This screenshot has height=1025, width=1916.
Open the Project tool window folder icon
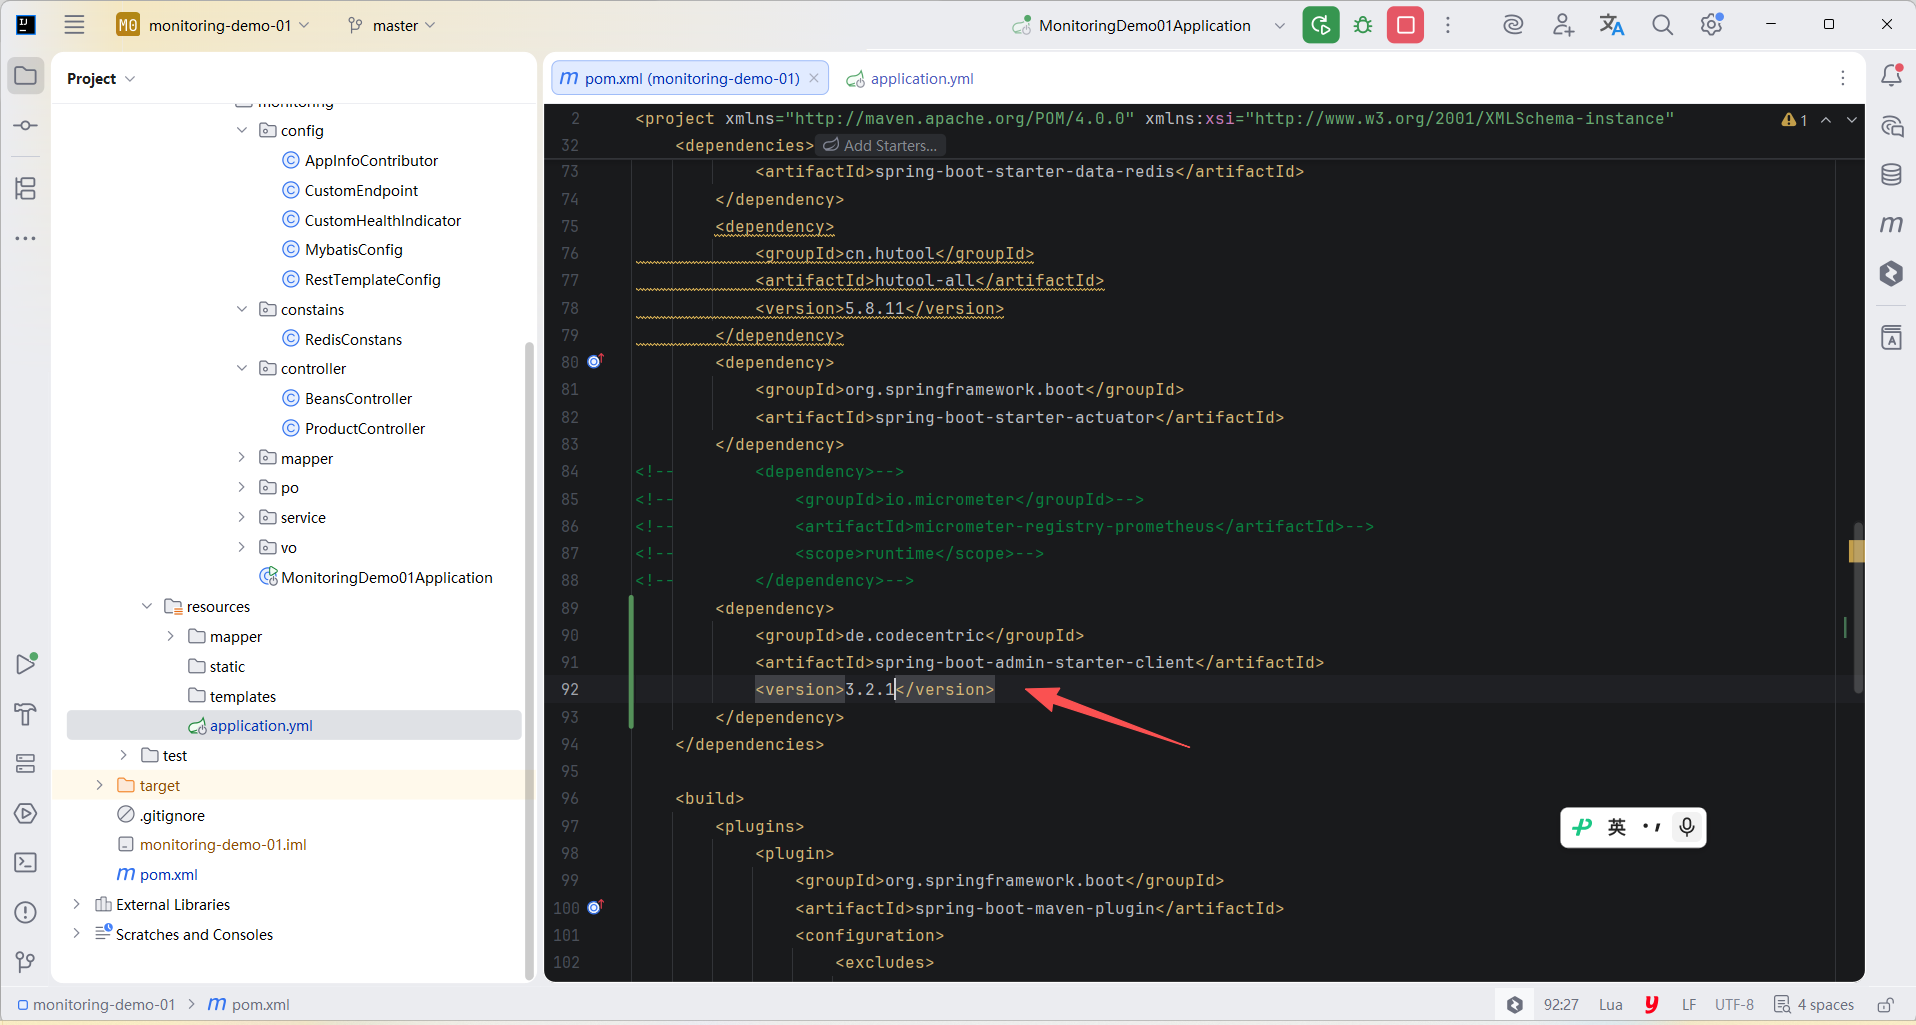coord(26,76)
